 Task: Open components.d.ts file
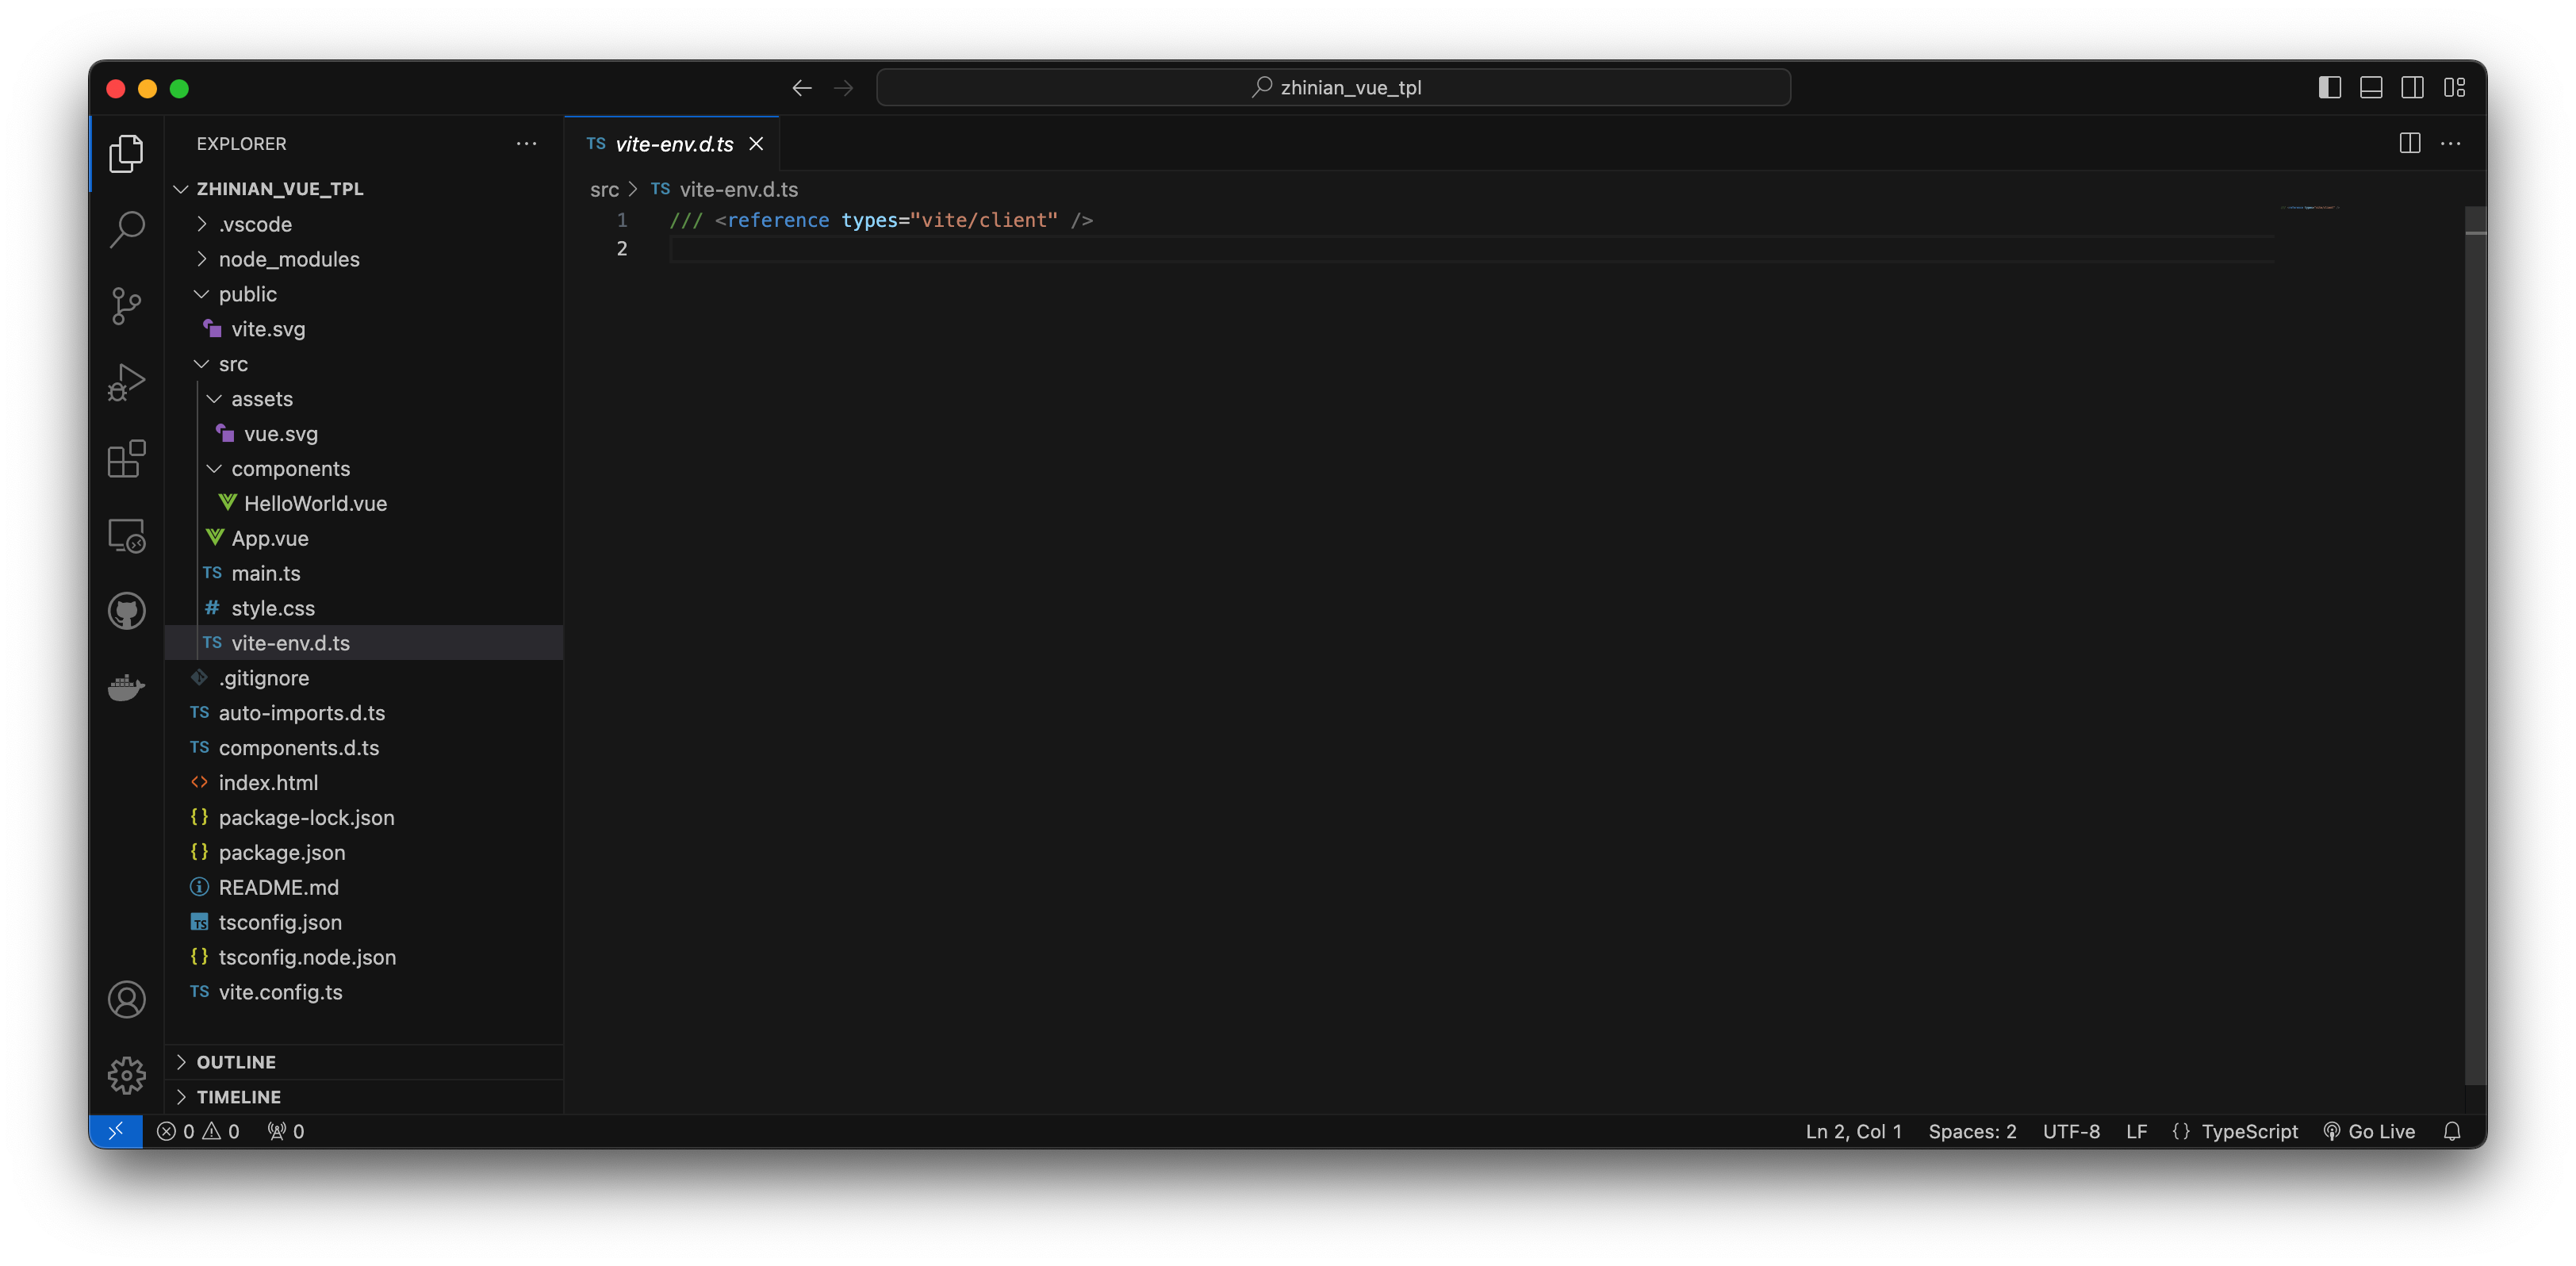pos(365,748)
